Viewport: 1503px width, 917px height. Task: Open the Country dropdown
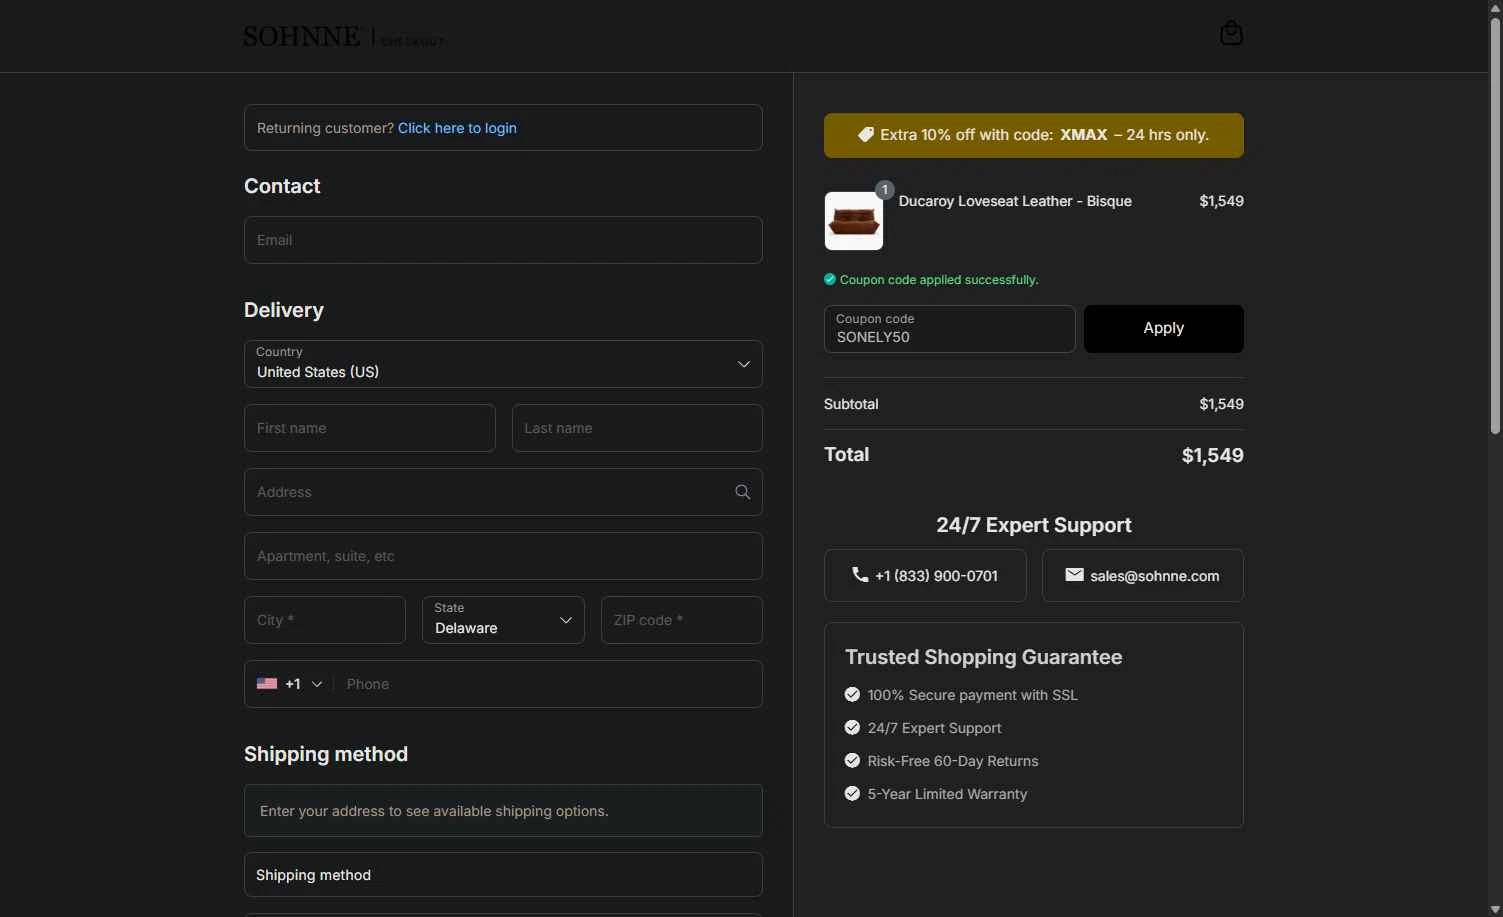(x=503, y=364)
